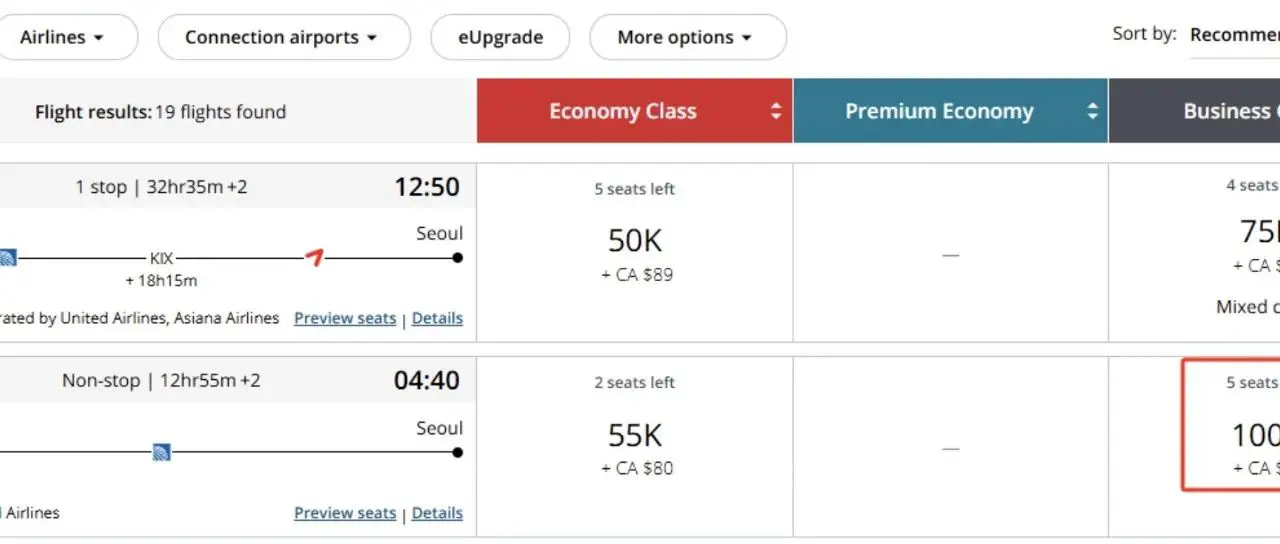Click the Economy Class sort arrows icon
This screenshot has width=1280, height=544.
pos(776,111)
